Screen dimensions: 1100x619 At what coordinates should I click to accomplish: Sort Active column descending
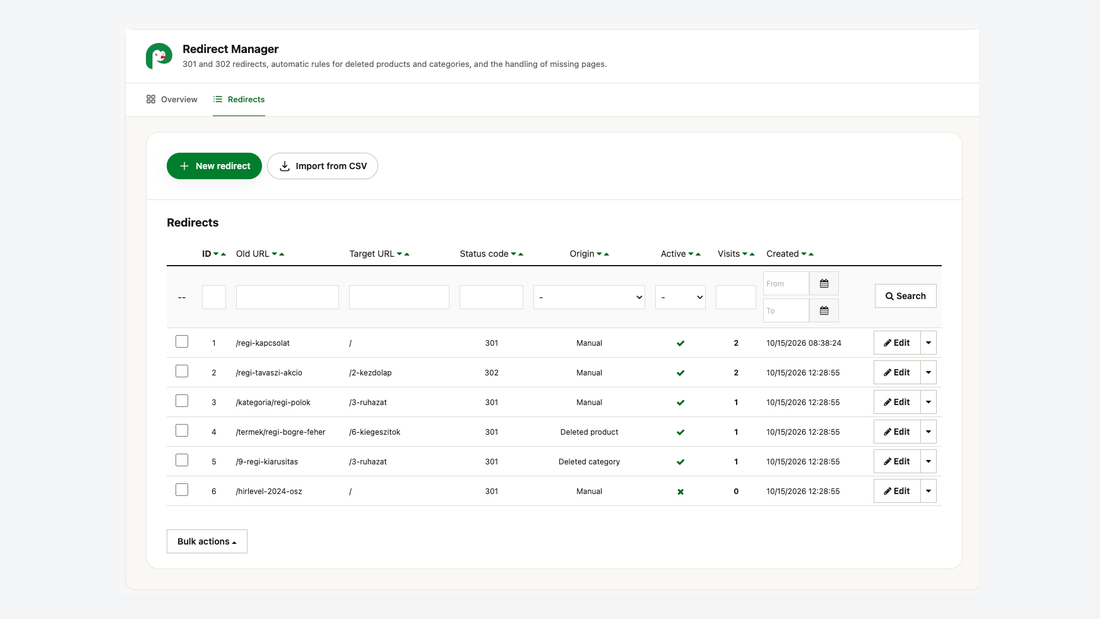coord(691,254)
